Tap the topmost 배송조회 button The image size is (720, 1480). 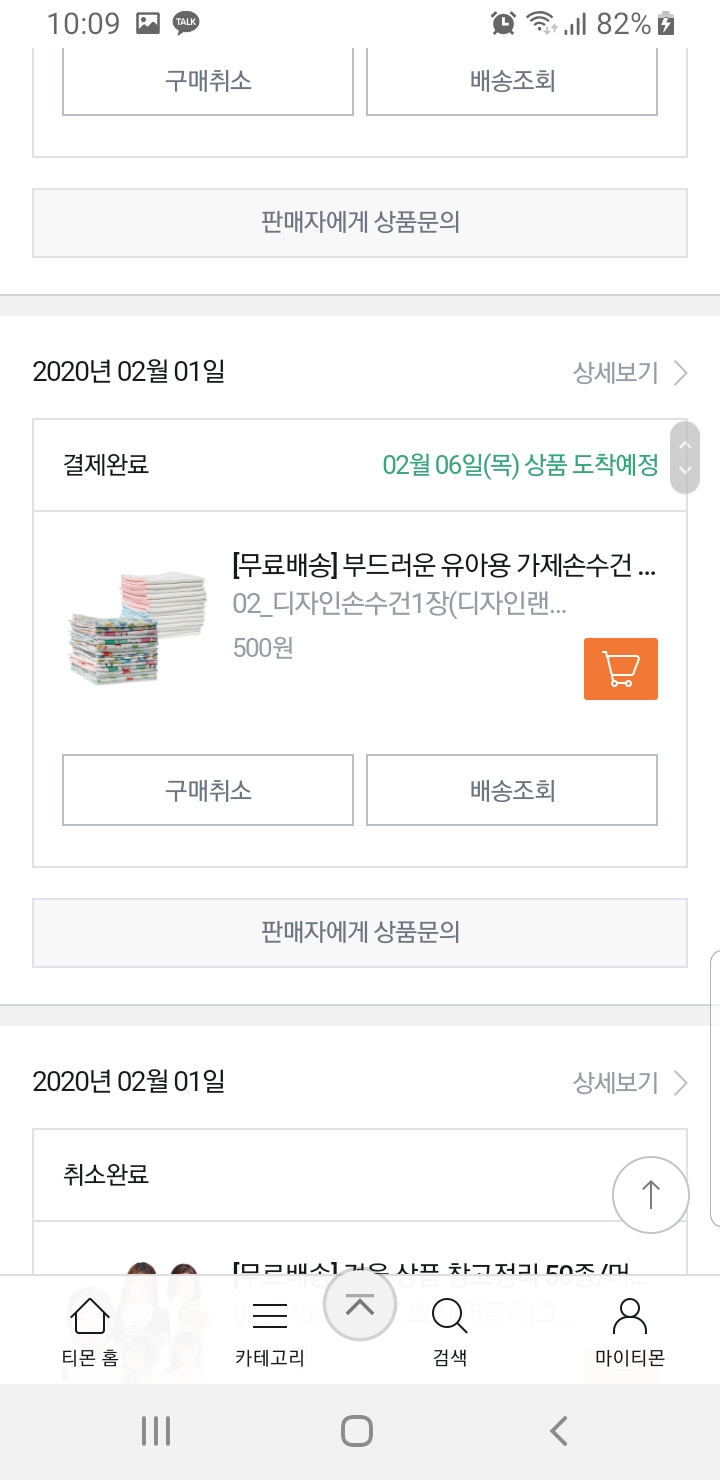coord(512,80)
